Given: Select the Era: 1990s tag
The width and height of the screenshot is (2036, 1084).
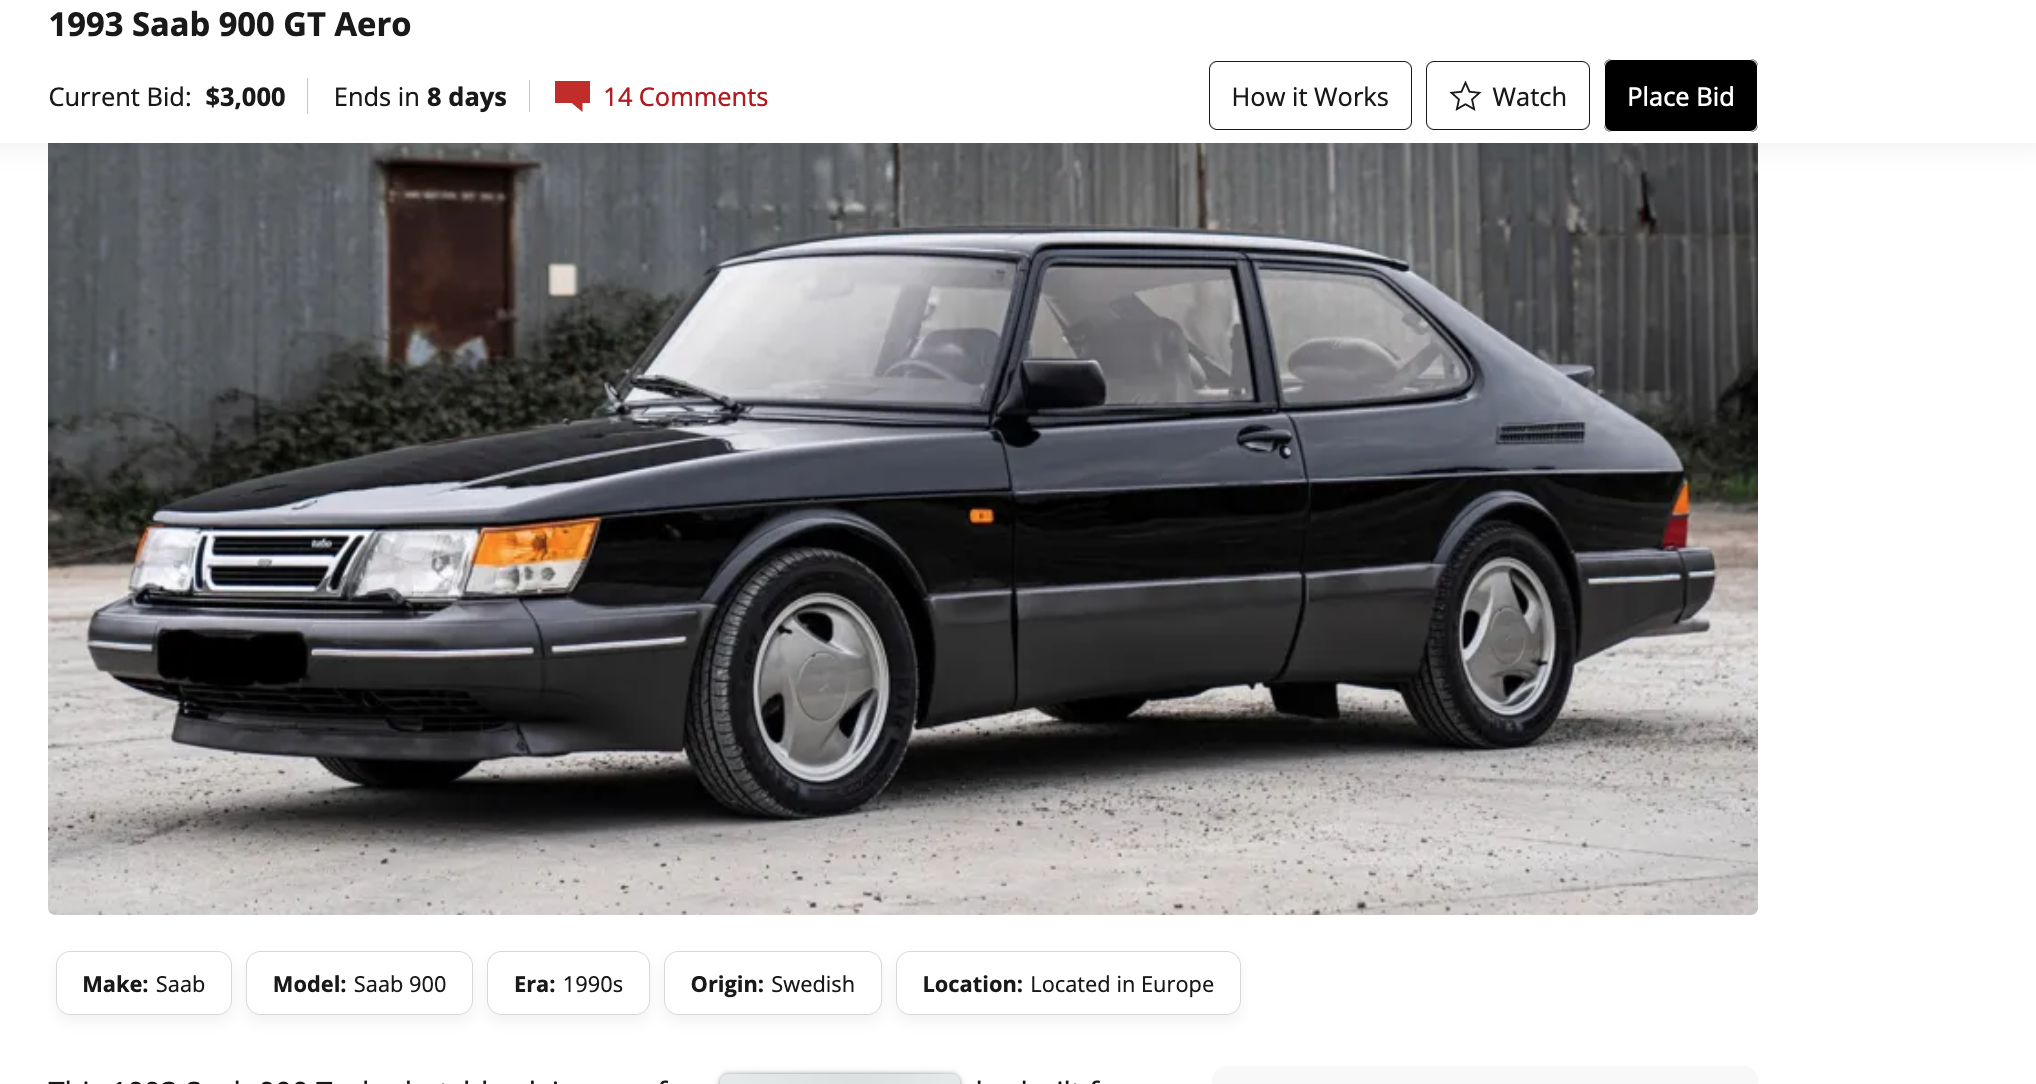Looking at the screenshot, I should pos(568,983).
